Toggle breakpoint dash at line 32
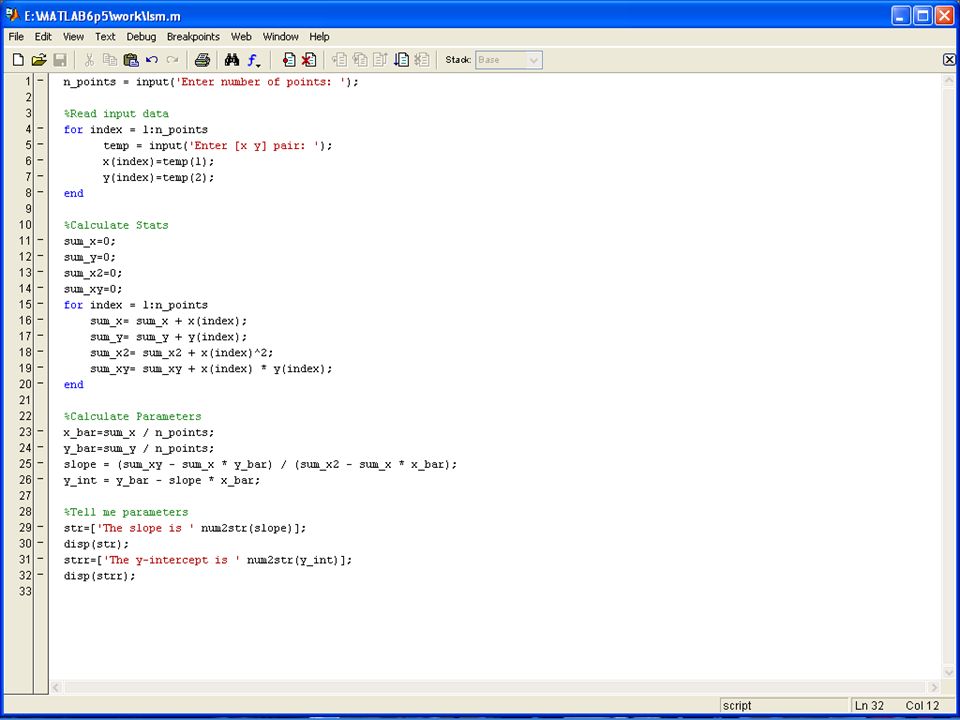 click(40, 574)
